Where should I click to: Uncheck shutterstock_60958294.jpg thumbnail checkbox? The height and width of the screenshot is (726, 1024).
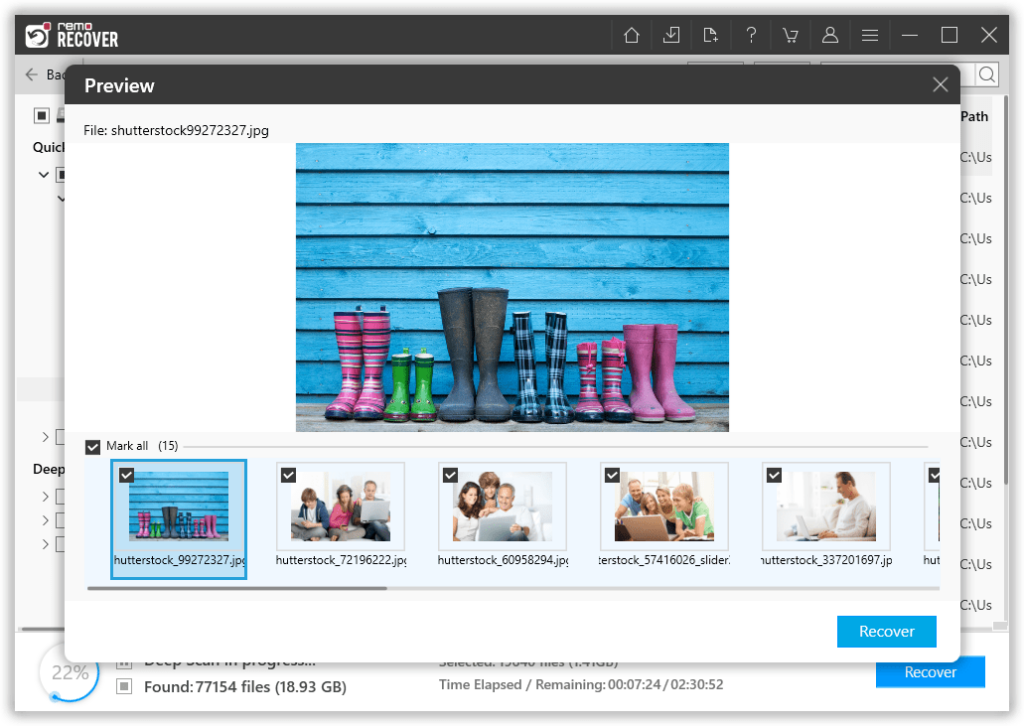[x=449, y=475]
